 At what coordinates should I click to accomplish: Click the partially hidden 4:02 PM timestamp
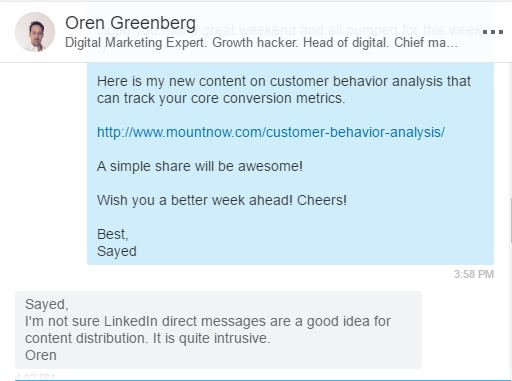click(x=35, y=377)
